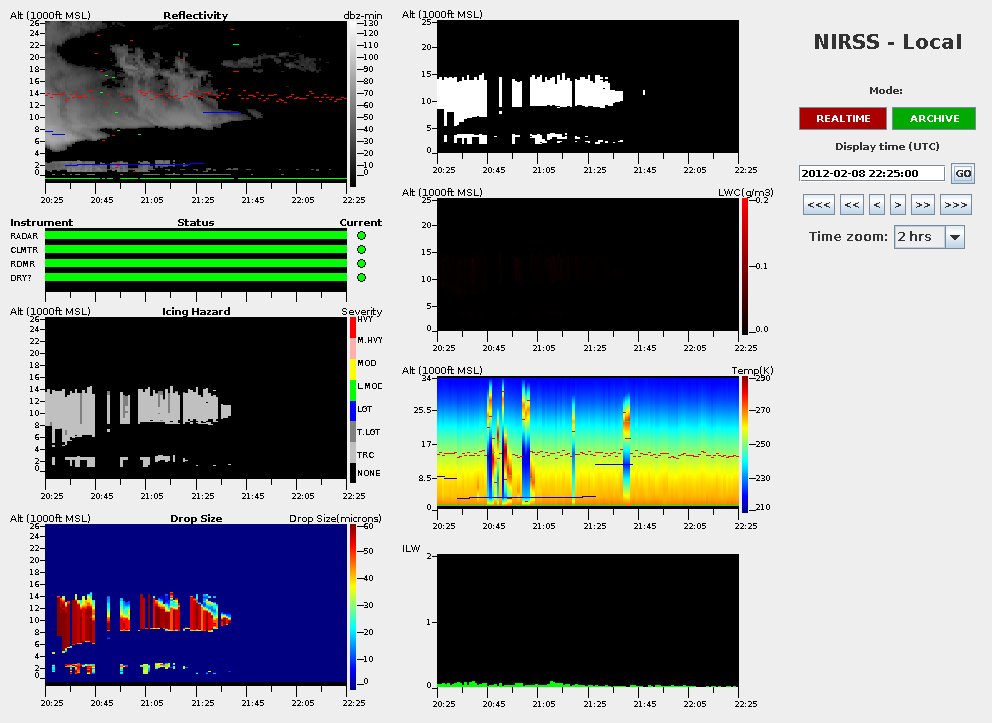Viewport: 992px width, 723px height.
Task: Switch to ARCHIVE mode
Action: [x=933, y=118]
